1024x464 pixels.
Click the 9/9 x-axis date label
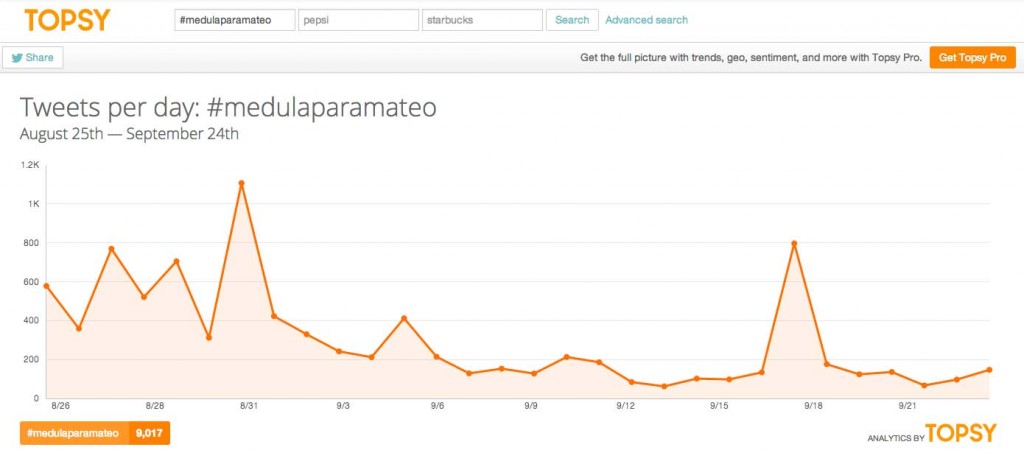(x=531, y=406)
